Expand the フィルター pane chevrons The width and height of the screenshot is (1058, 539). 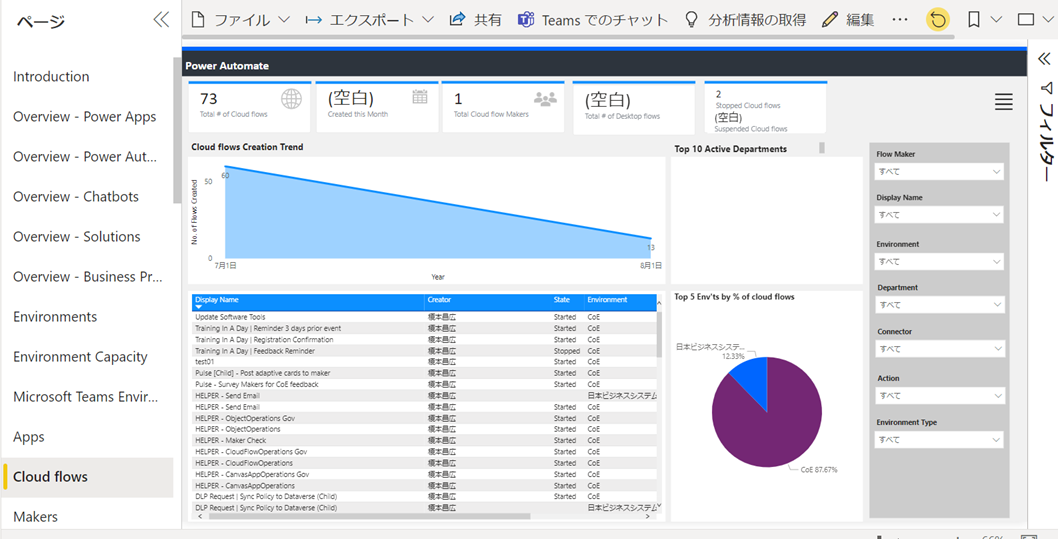pyautogui.click(x=1044, y=59)
